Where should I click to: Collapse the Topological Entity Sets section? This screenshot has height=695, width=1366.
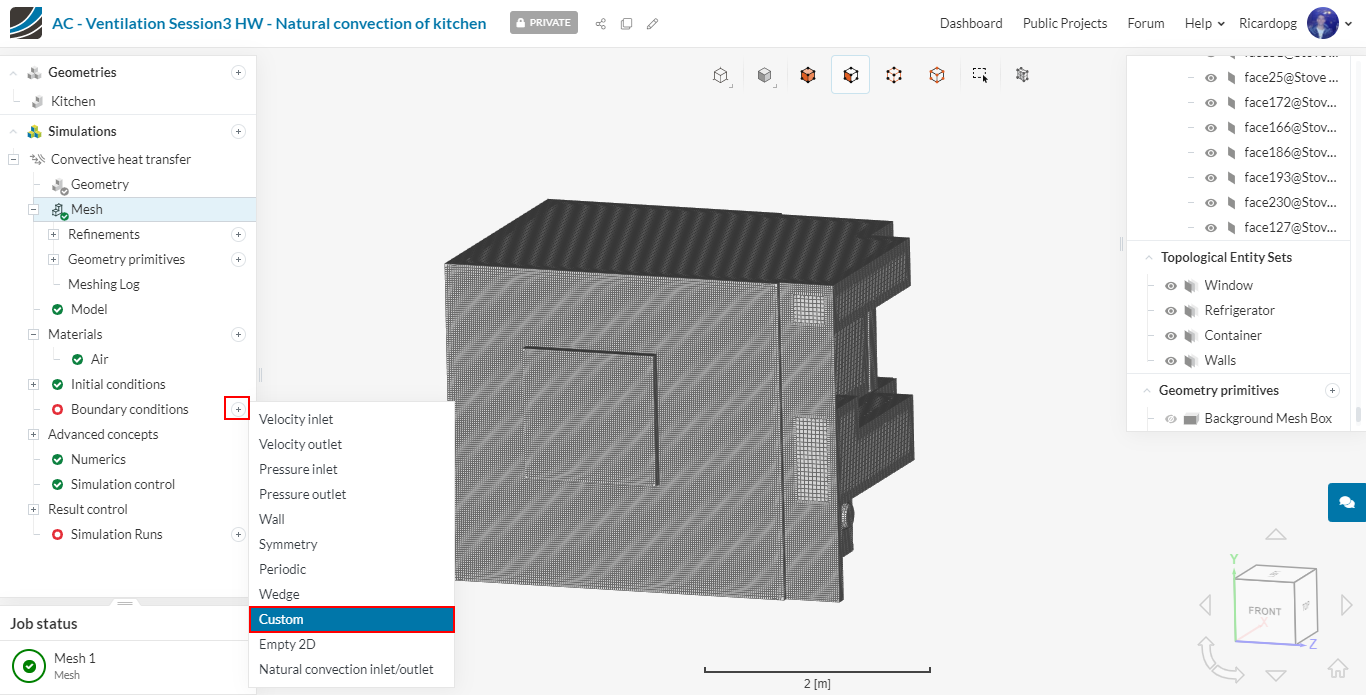(1147, 257)
